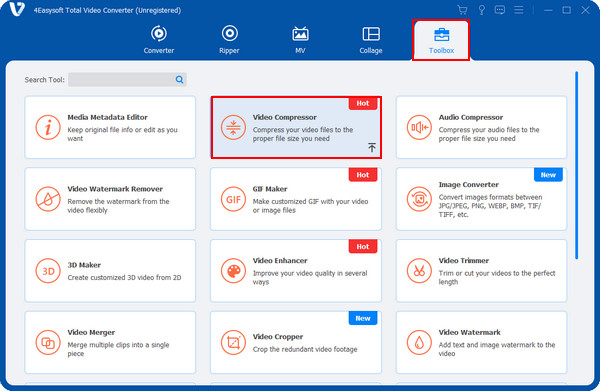600x391 pixels.
Task: Open the feedback chat icon
Action: click(500, 10)
